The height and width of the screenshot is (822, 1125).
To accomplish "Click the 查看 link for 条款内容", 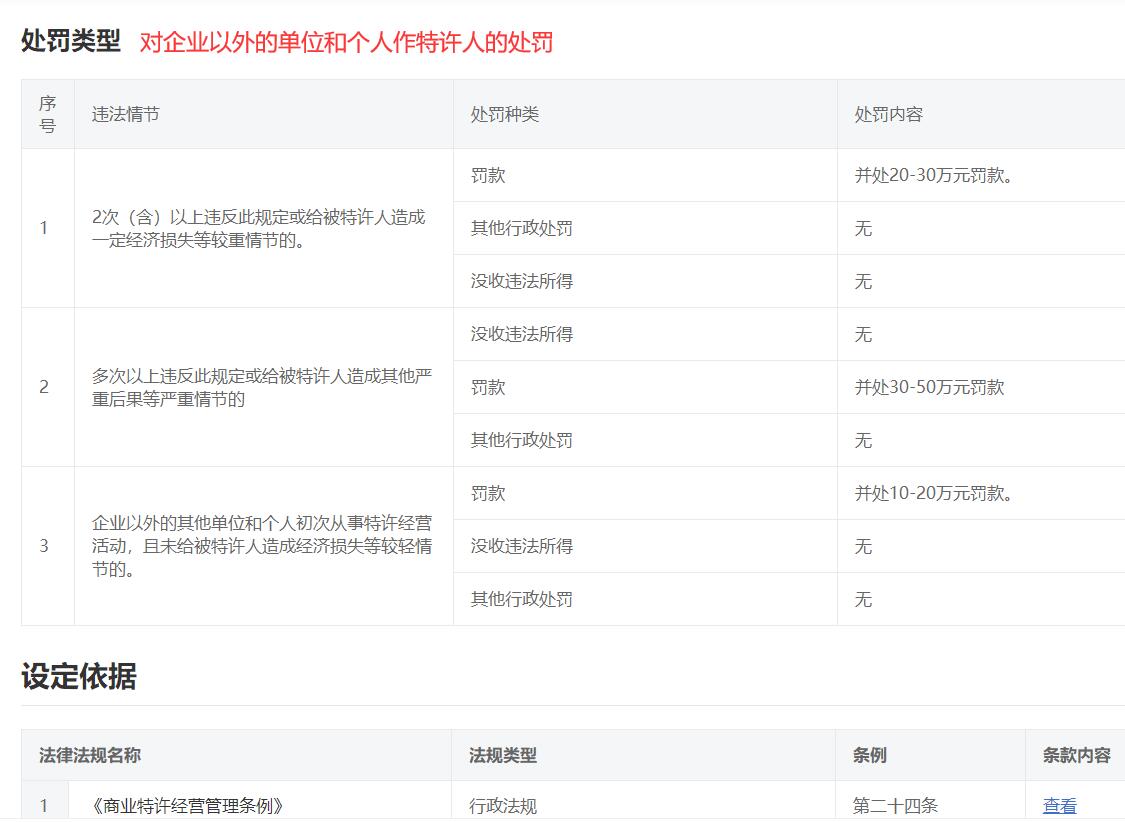I will pyautogui.click(x=1059, y=805).
